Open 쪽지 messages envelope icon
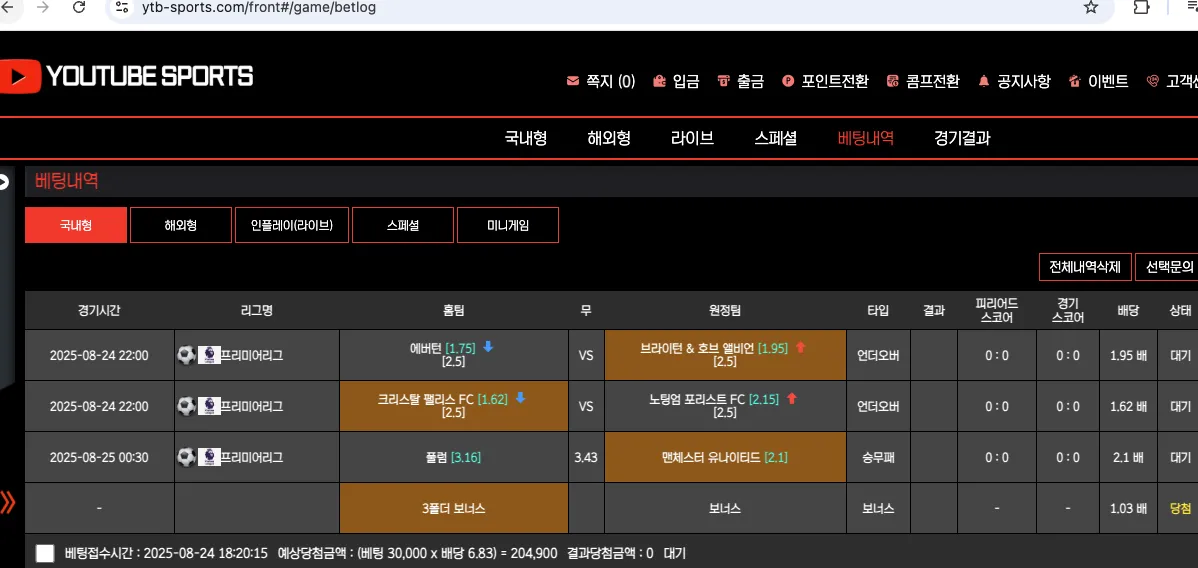1198x568 pixels. (x=573, y=81)
